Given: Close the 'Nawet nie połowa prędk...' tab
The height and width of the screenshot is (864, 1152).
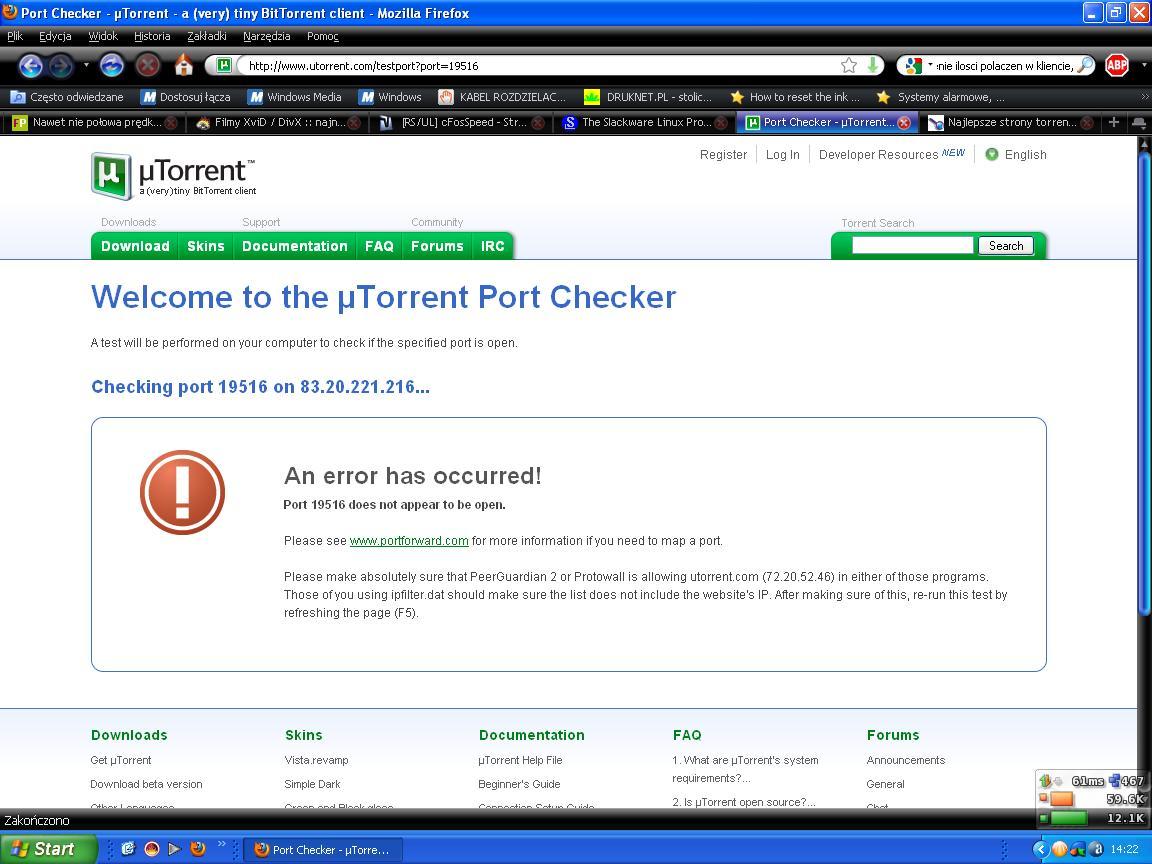Looking at the screenshot, I should point(171,123).
